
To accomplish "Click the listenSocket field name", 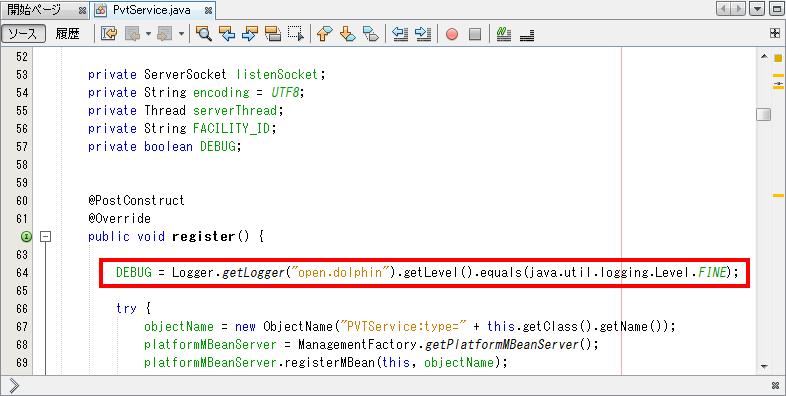I will [277, 75].
